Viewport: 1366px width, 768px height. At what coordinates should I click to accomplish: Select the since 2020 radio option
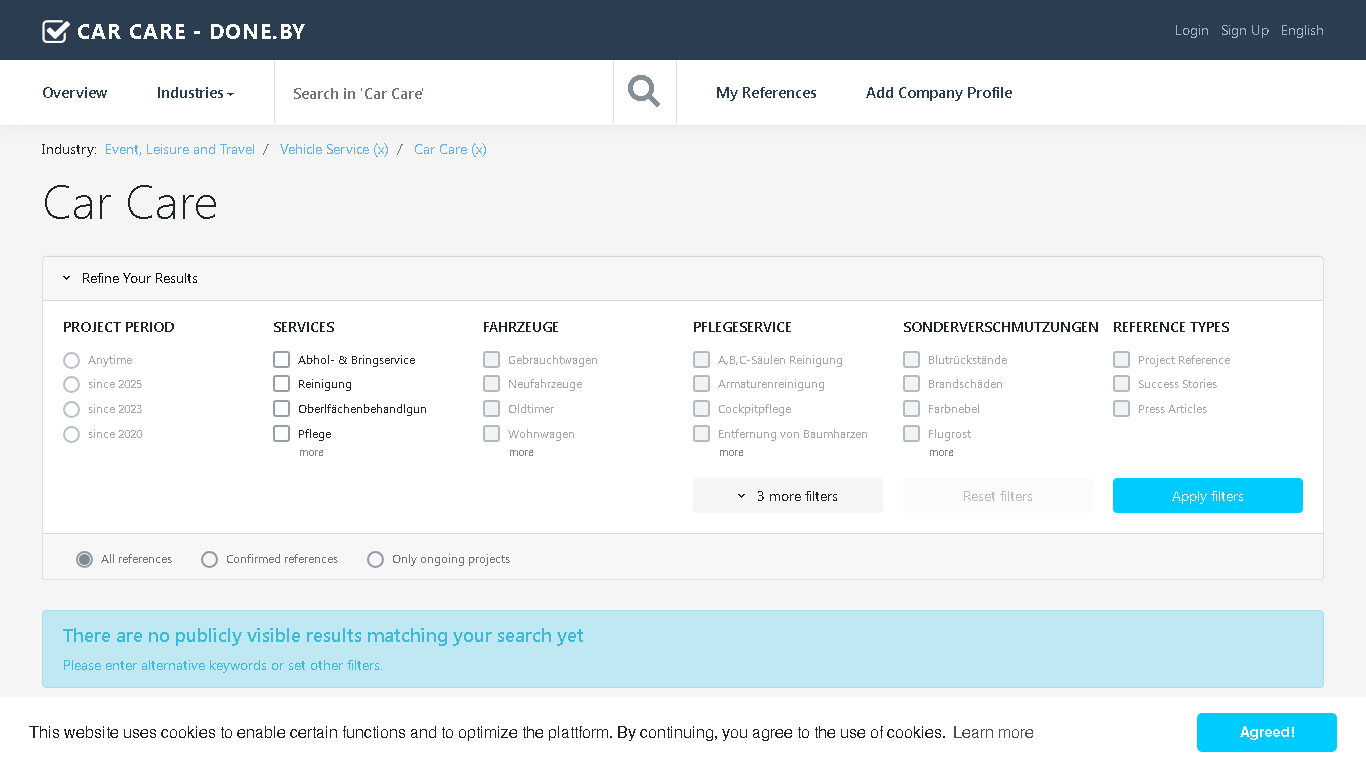[71, 434]
